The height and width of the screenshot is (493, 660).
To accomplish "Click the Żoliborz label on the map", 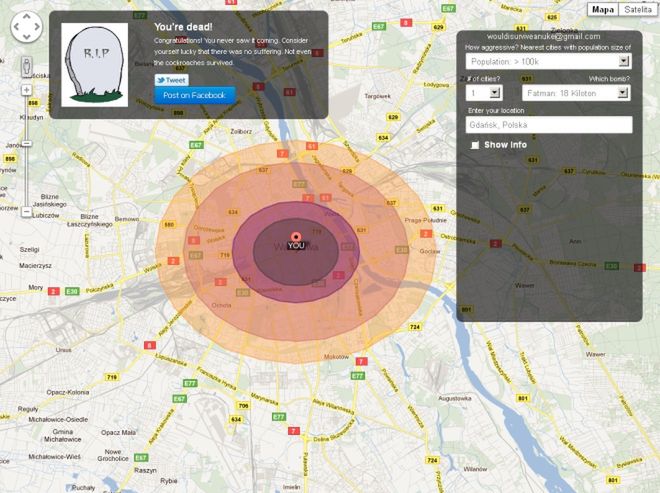I will point(241,131).
